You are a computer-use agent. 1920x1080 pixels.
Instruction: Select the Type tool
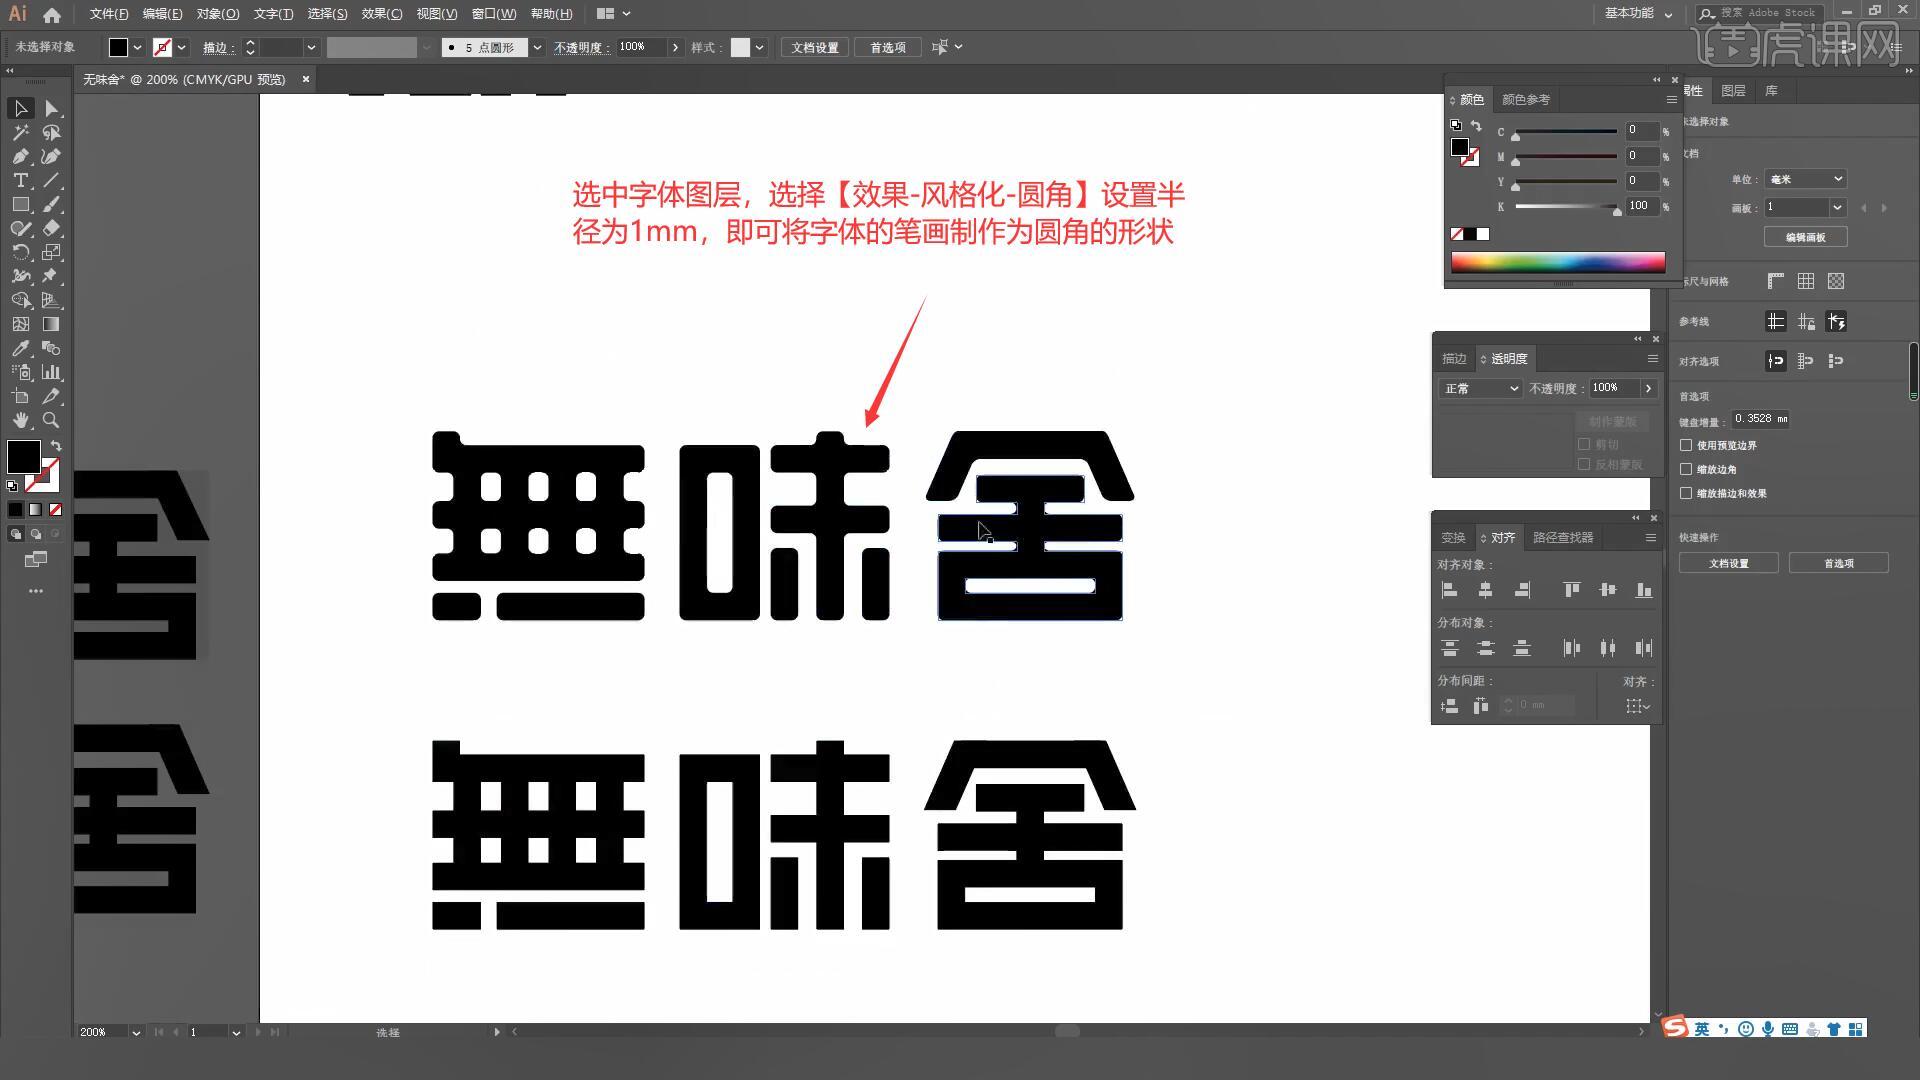pyautogui.click(x=20, y=180)
